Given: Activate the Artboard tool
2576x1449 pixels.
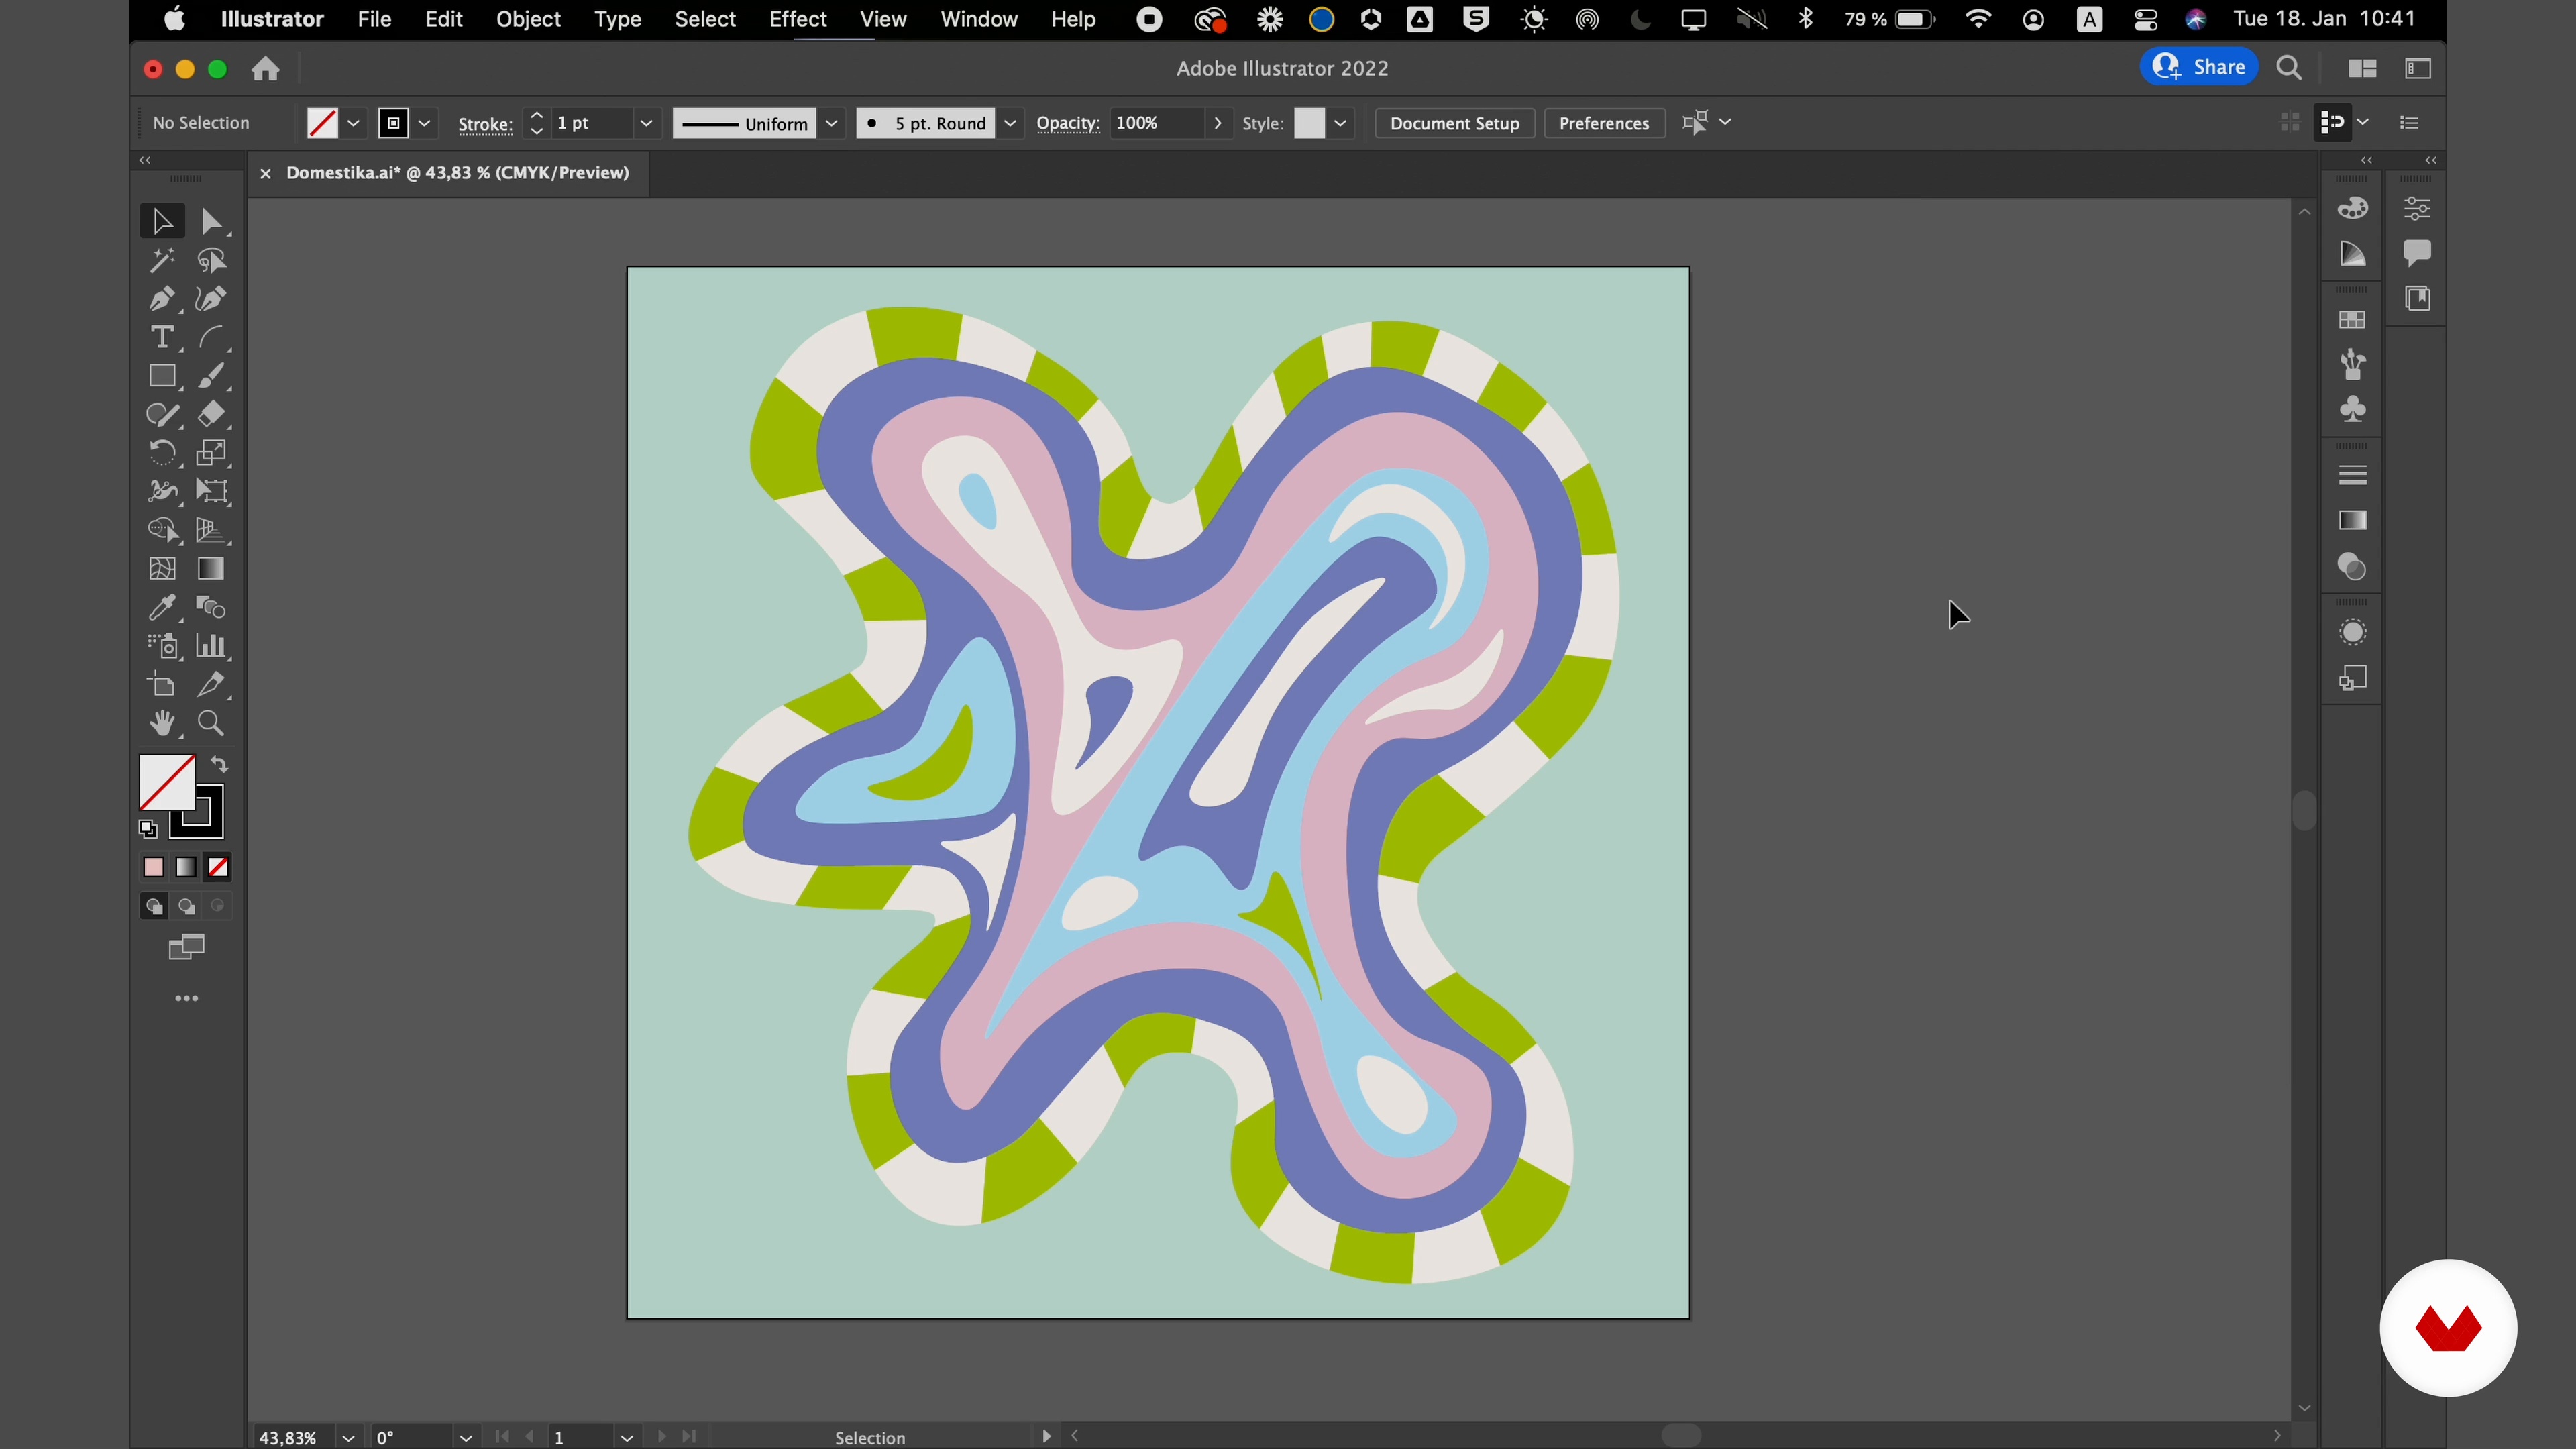Looking at the screenshot, I should [x=161, y=685].
